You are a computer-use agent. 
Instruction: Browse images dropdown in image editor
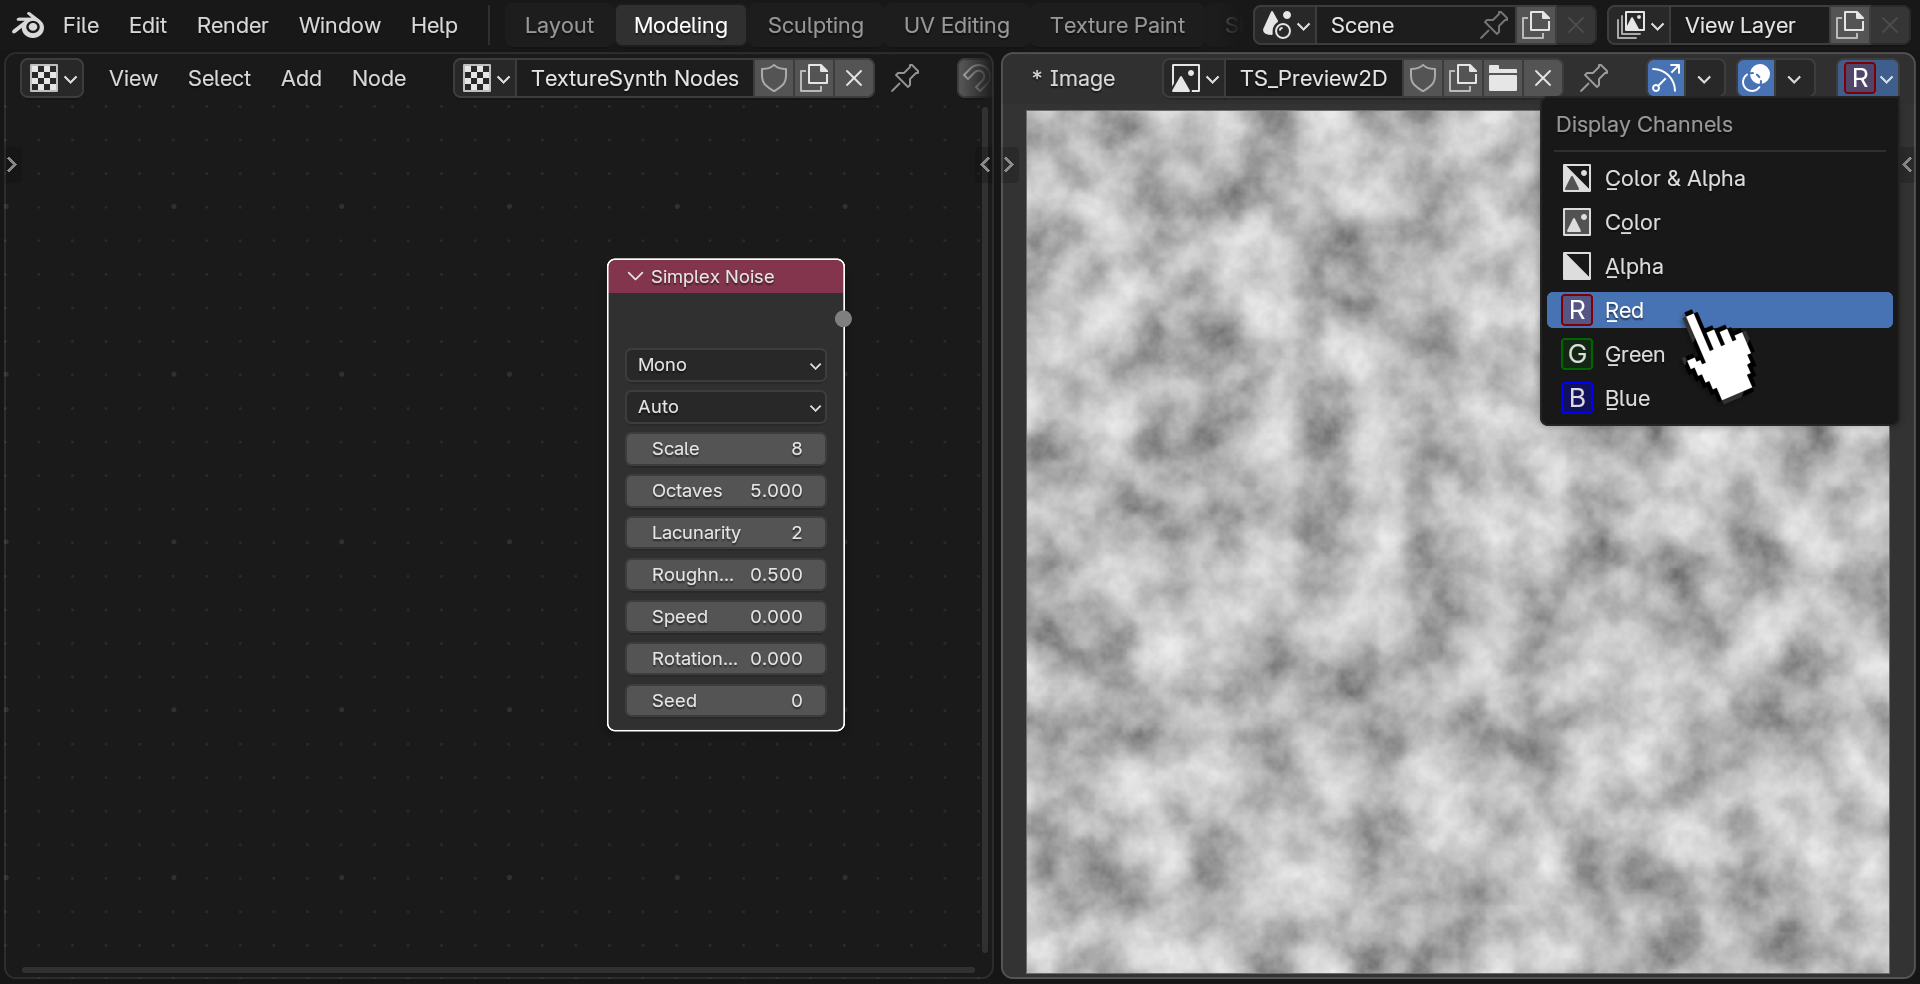pyautogui.click(x=1195, y=78)
